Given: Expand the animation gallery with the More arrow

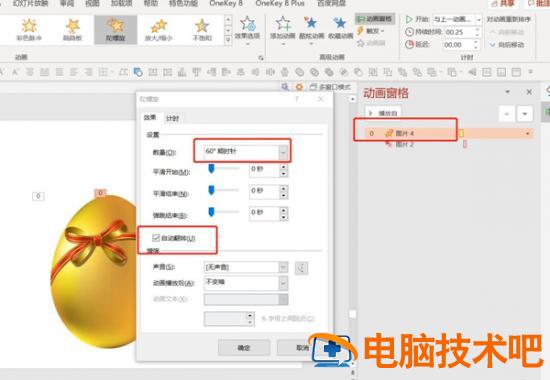Looking at the screenshot, I should click(x=228, y=40).
